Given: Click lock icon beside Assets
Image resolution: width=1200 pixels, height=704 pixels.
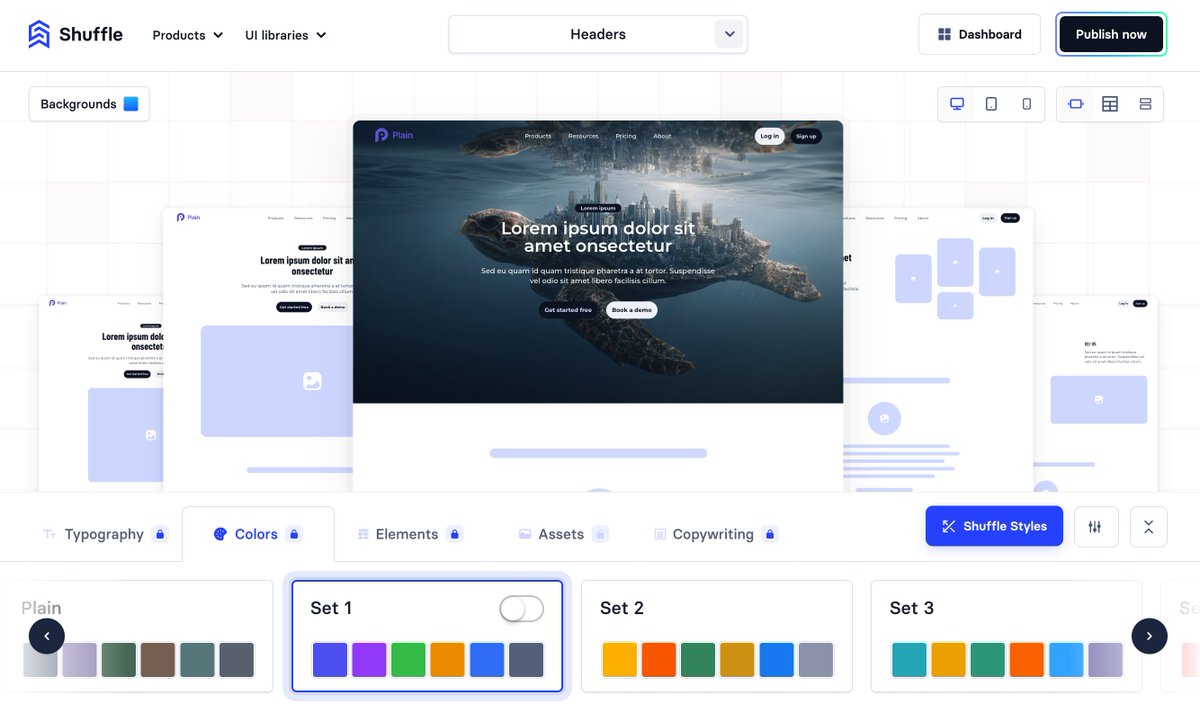Looking at the screenshot, I should pos(600,534).
